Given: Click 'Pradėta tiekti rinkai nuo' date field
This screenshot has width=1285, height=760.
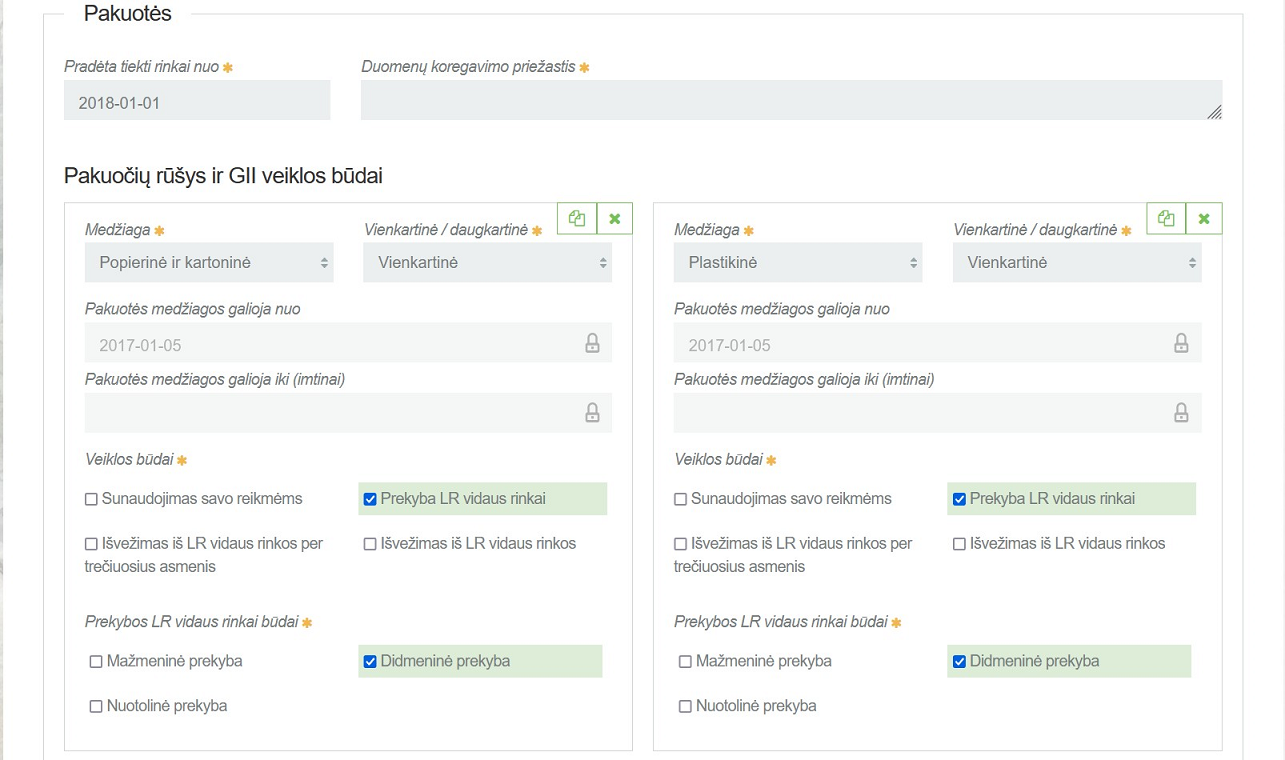Looking at the screenshot, I should pos(197,101).
